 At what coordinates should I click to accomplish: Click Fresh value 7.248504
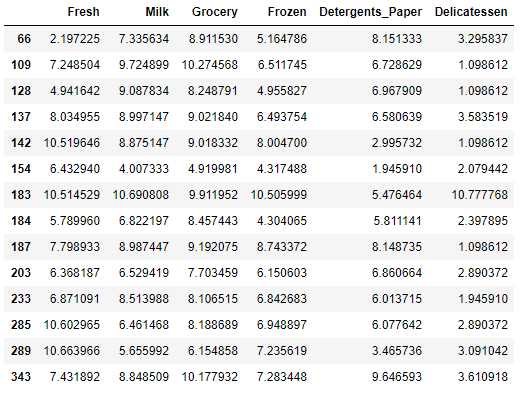(x=75, y=65)
